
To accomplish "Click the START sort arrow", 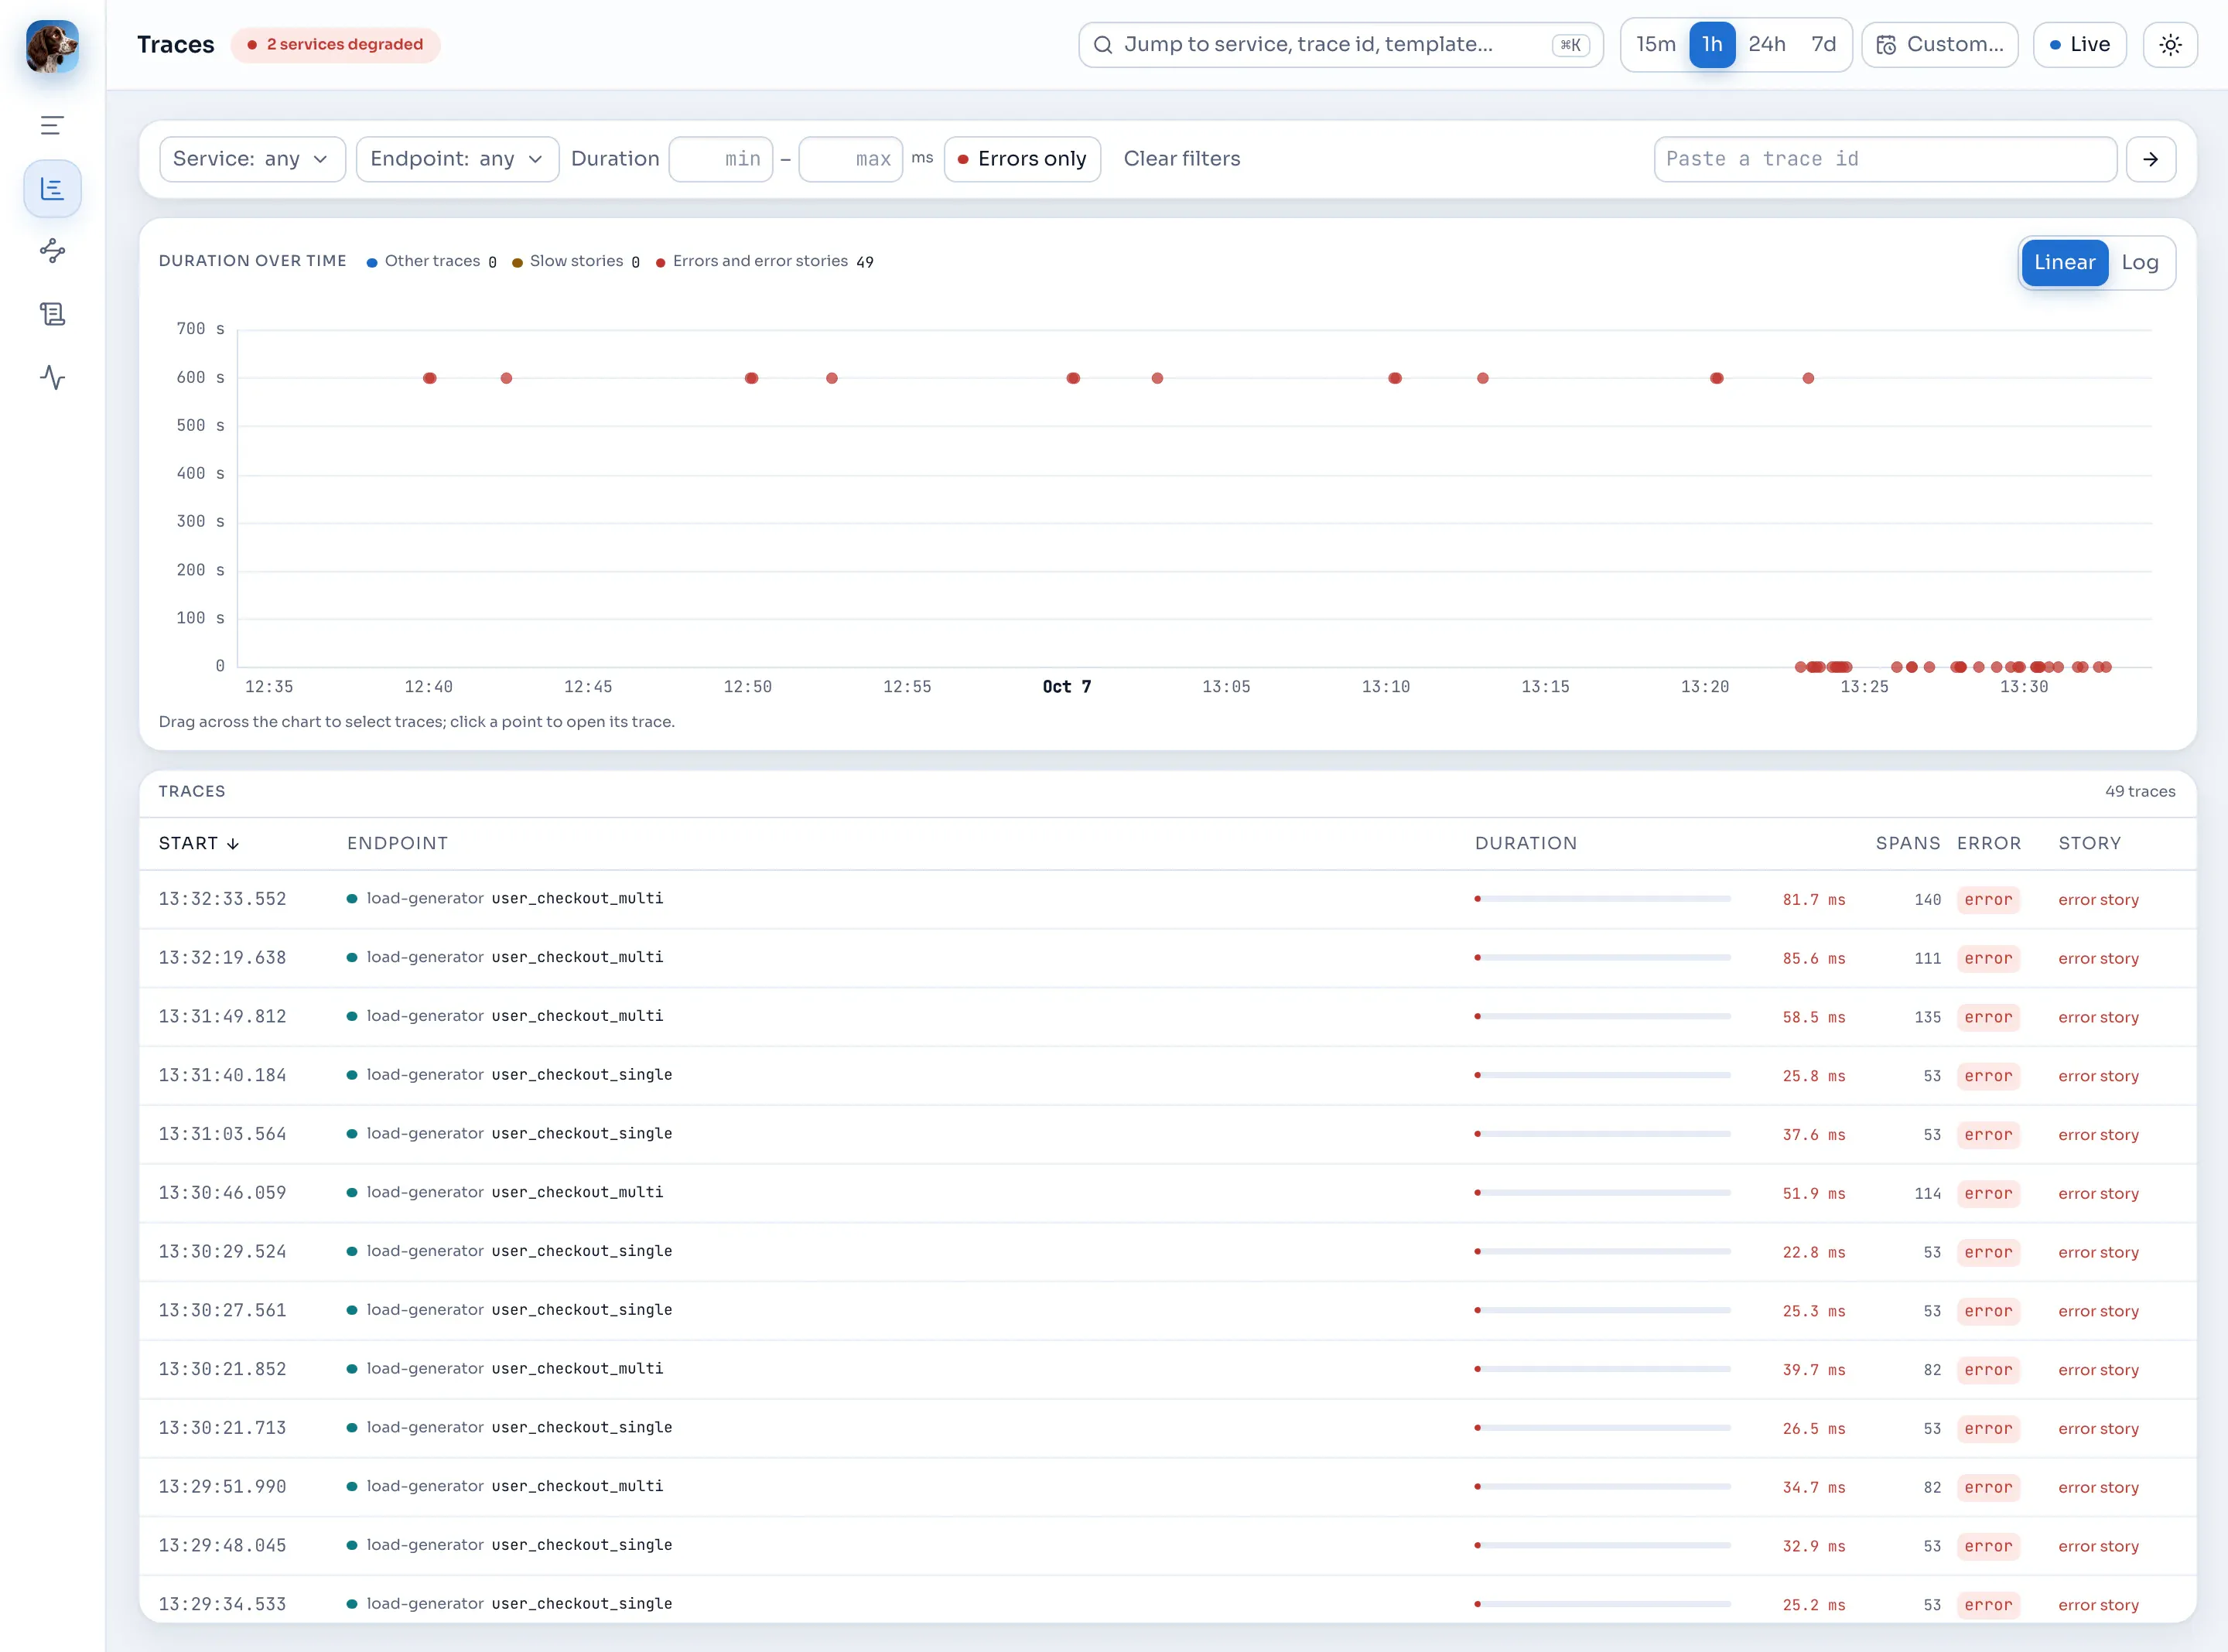I will coord(233,844).
